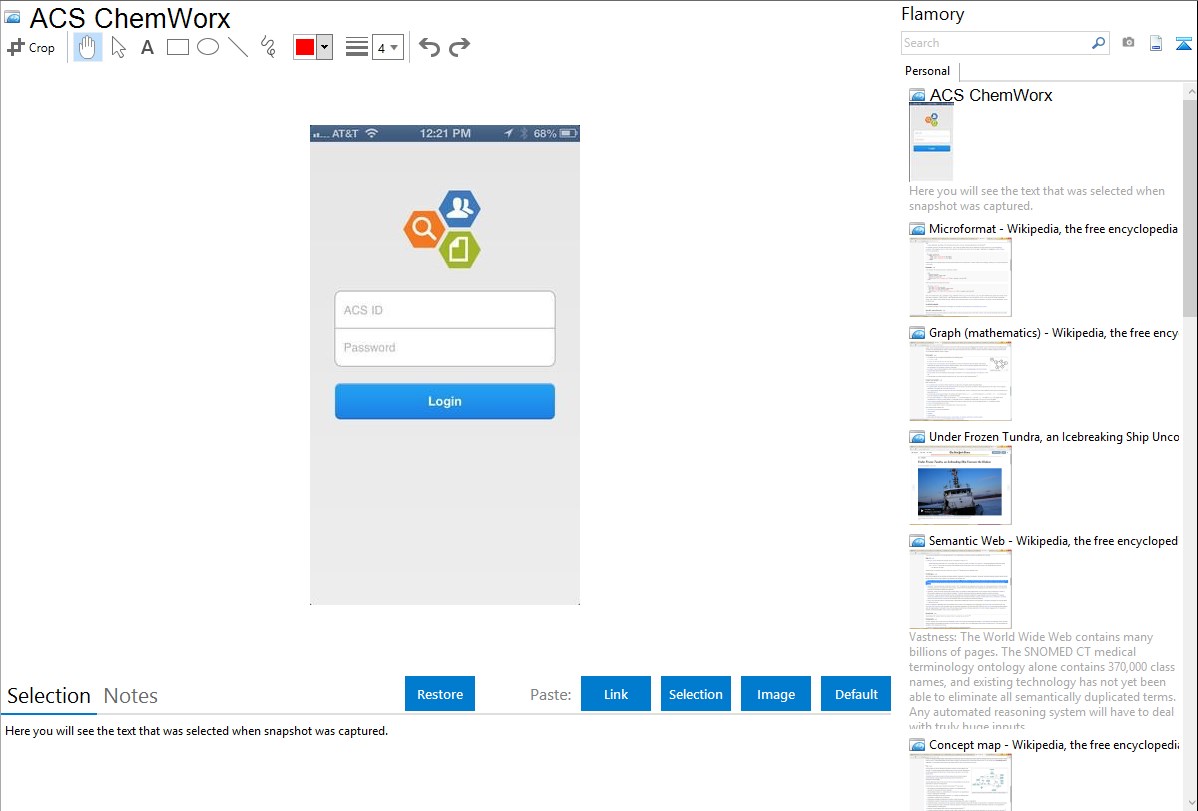Click the icon beside Microformat snapshot title

(918, 229)
